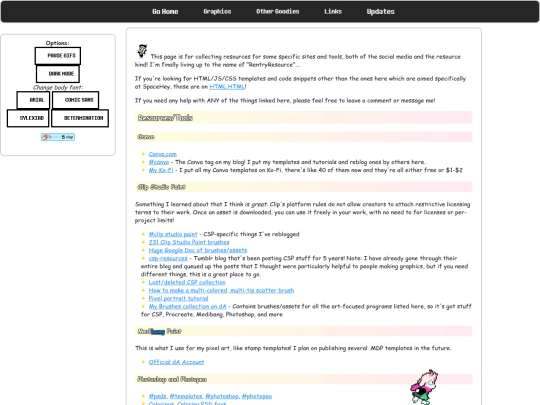The image size is (540, 405).
Task: Switch body font to Comic Sans
Action: [x=76, y=100]
